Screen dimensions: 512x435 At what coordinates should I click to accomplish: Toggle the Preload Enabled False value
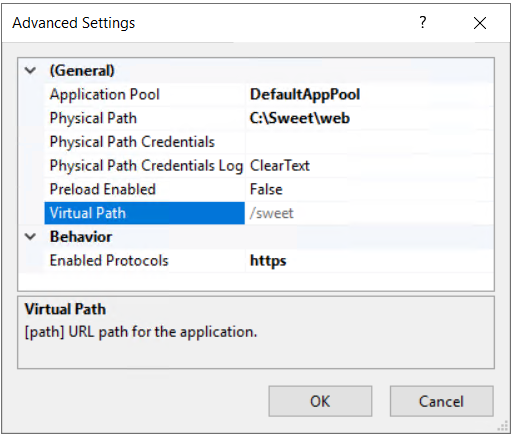(x=369, y=189)
